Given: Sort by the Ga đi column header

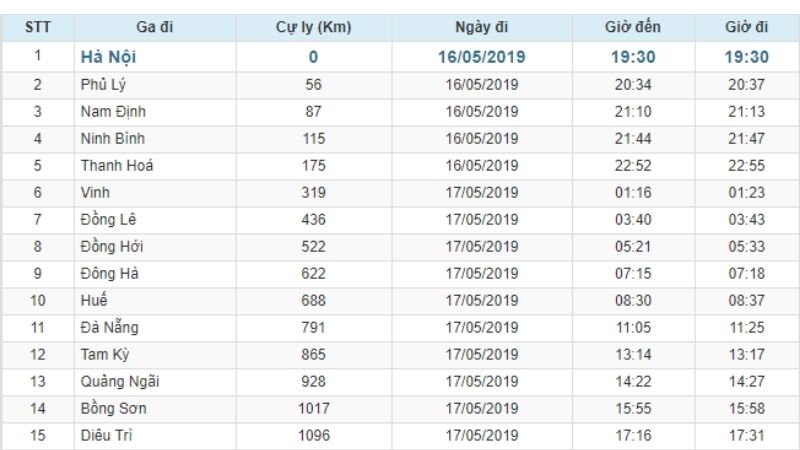Looking at the screenshot, I should [154, 27].
